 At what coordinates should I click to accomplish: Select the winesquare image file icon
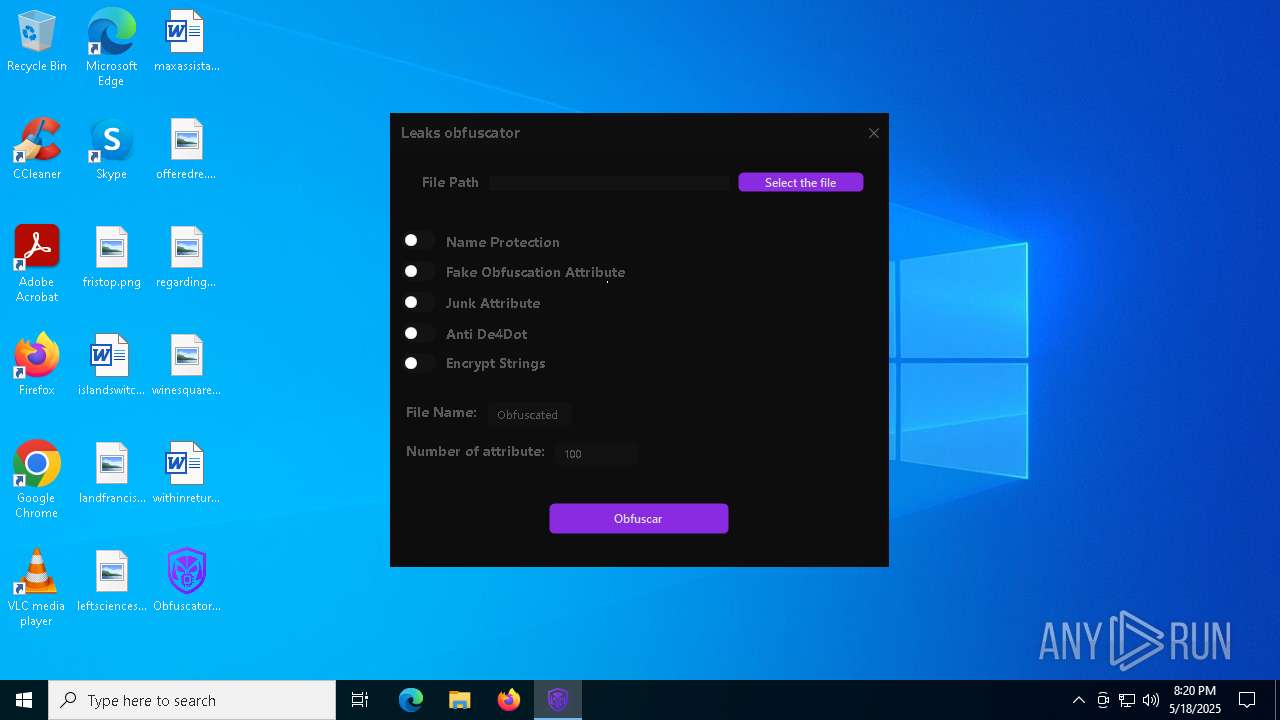click(x=186, y=366)
